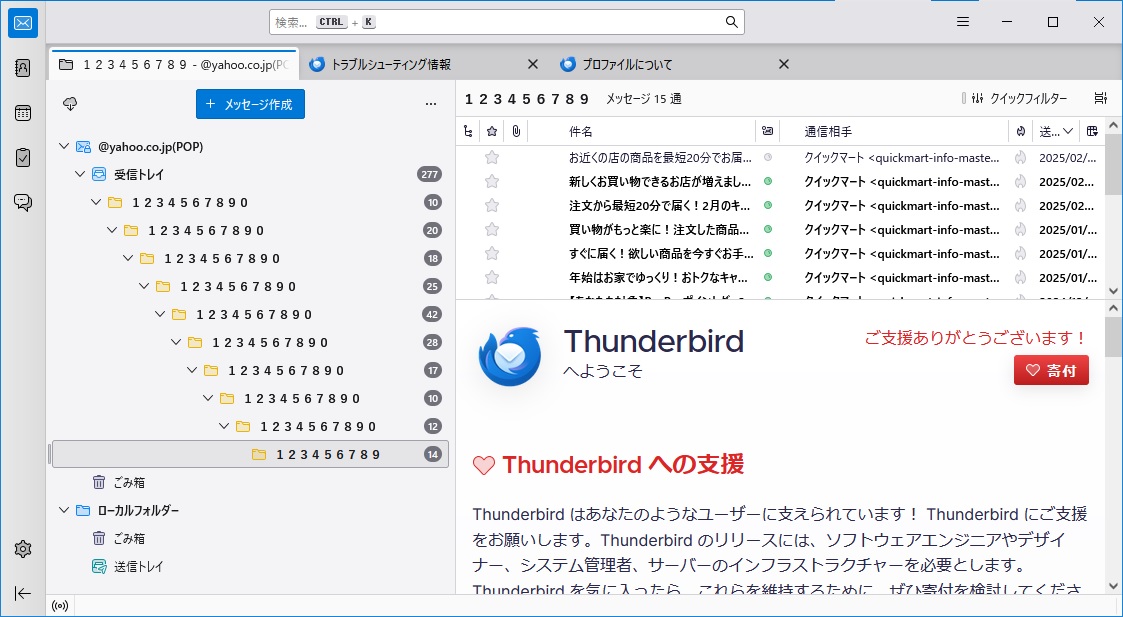The height and width of the screenshot is (617, 1123).
Task: Open the Tasks space icon
Action: (23, 158)
